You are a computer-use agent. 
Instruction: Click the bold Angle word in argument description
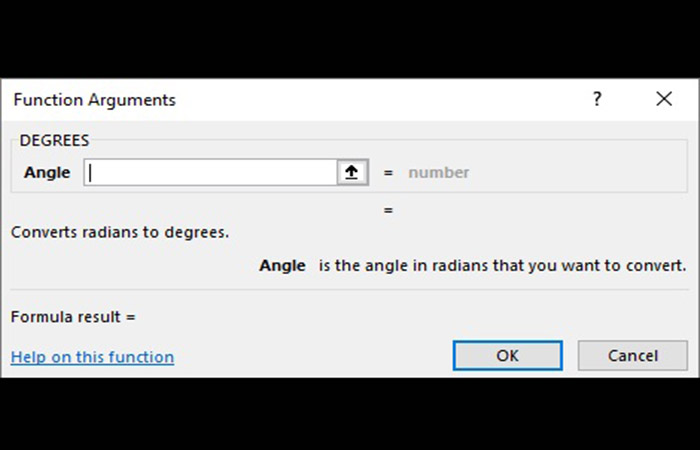[x=282, y=266]
